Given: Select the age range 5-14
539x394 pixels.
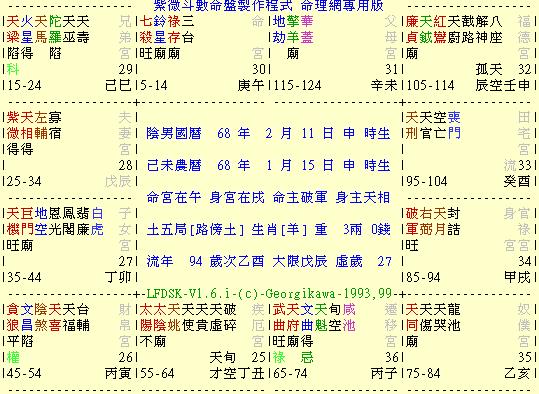Looking at the screenshot, I should [x=154, y=86].
